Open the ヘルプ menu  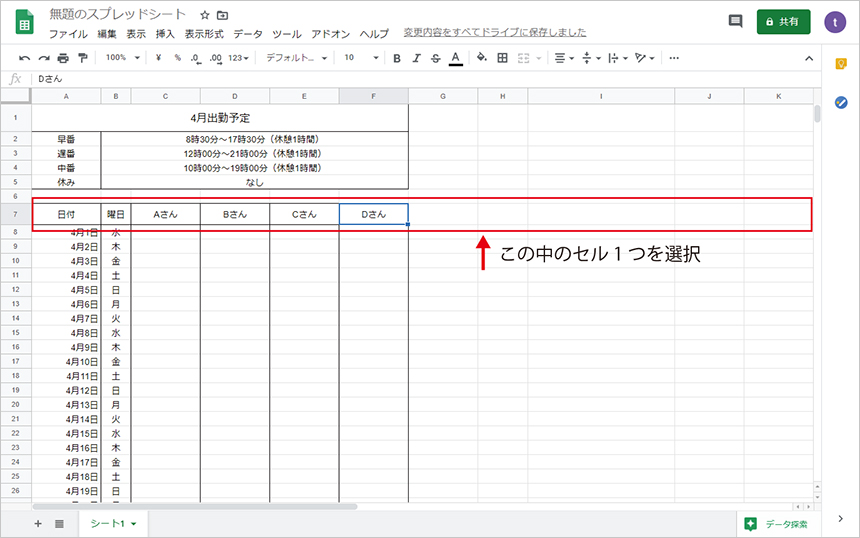tap(374, 33)
